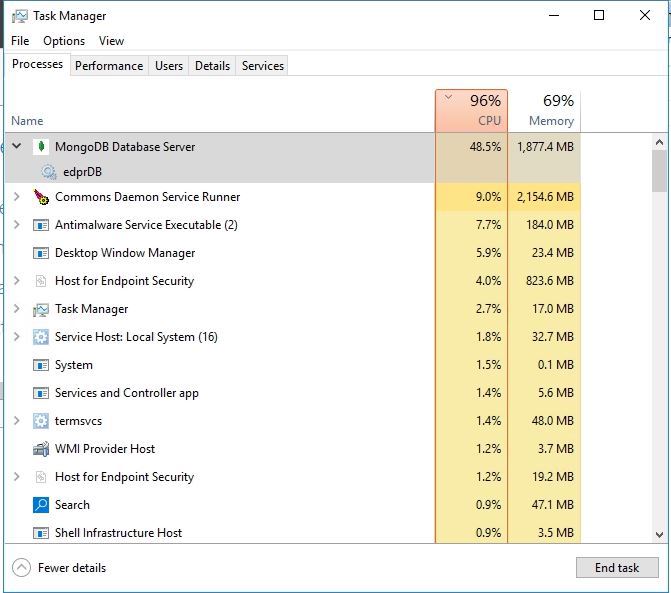This screenshot has width=671, height=593.
Task: Click the termsvcs gear icon
Action: click(41, 421)
